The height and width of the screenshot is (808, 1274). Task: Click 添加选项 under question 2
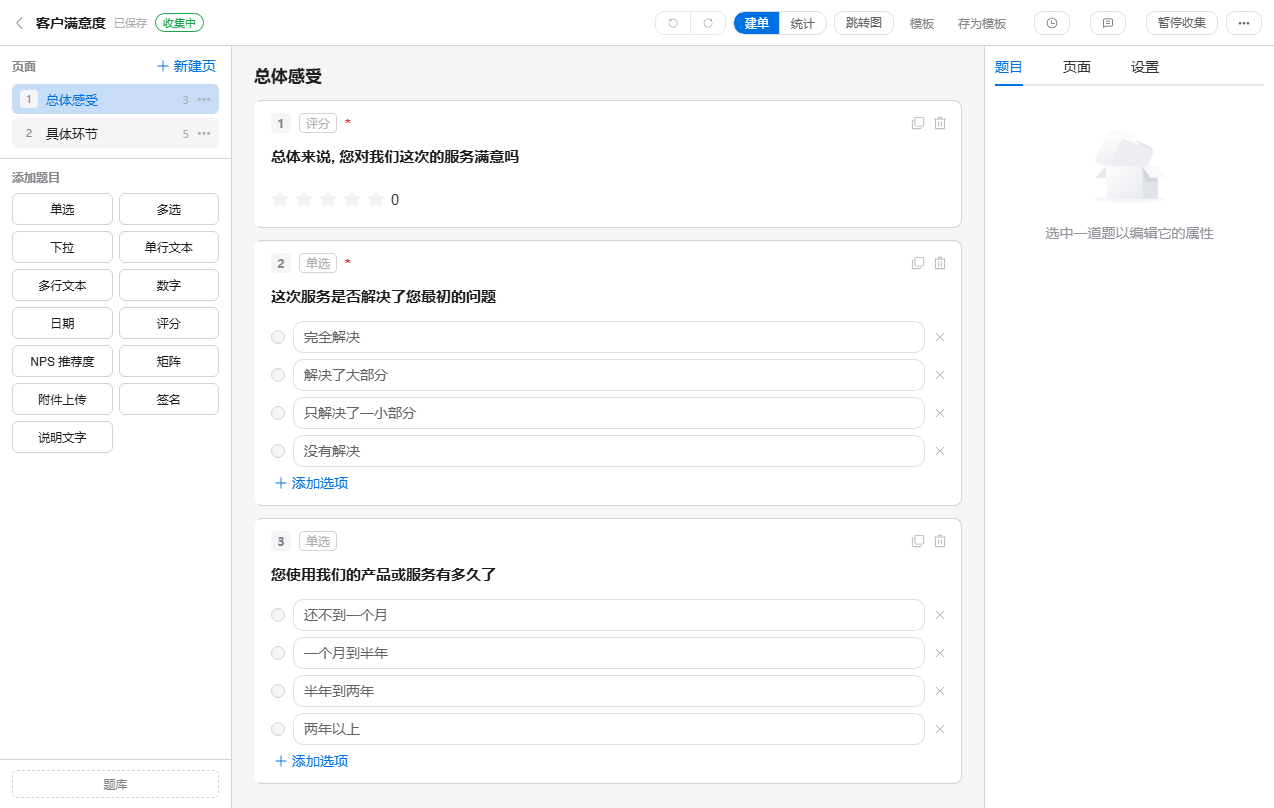(x=311, y=483)
